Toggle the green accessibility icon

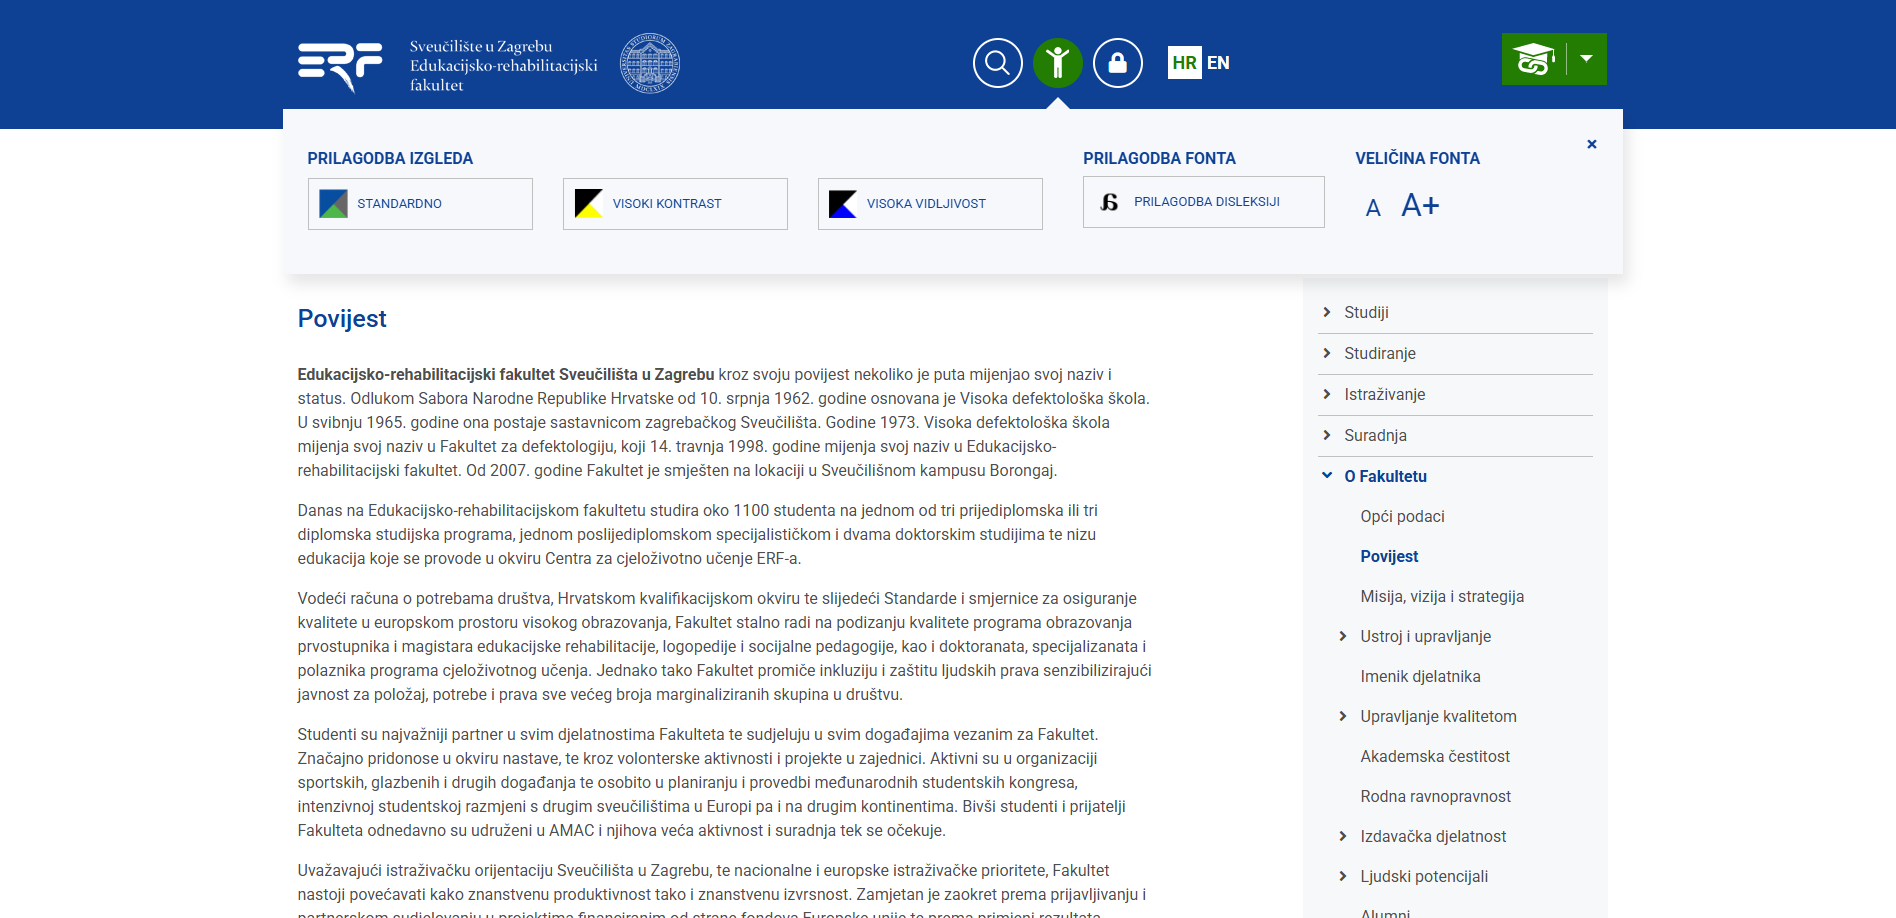[1058, 63]
